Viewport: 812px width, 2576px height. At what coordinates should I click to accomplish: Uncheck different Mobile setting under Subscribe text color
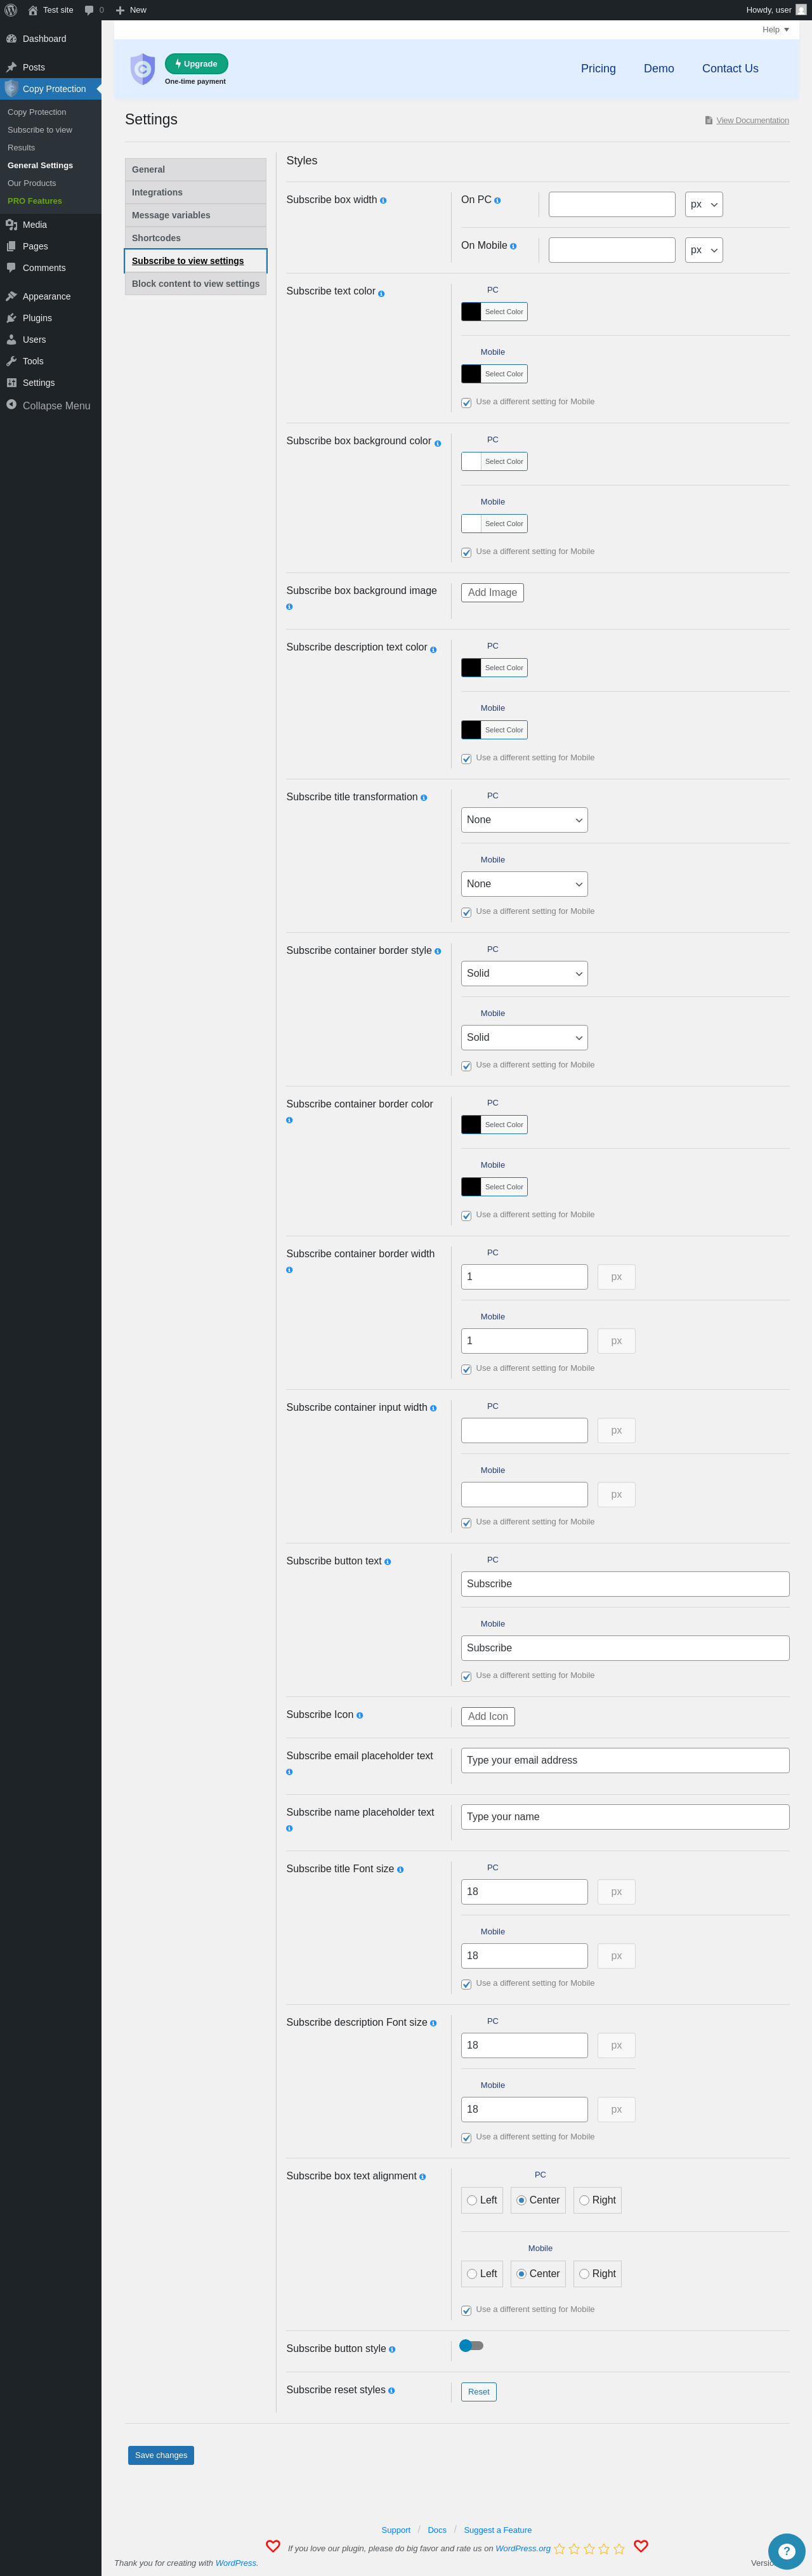point(466,403)
